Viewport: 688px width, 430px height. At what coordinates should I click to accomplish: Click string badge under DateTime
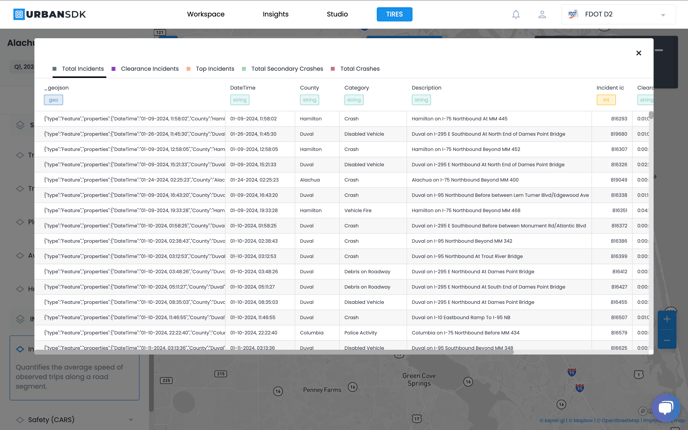(240, 100)
